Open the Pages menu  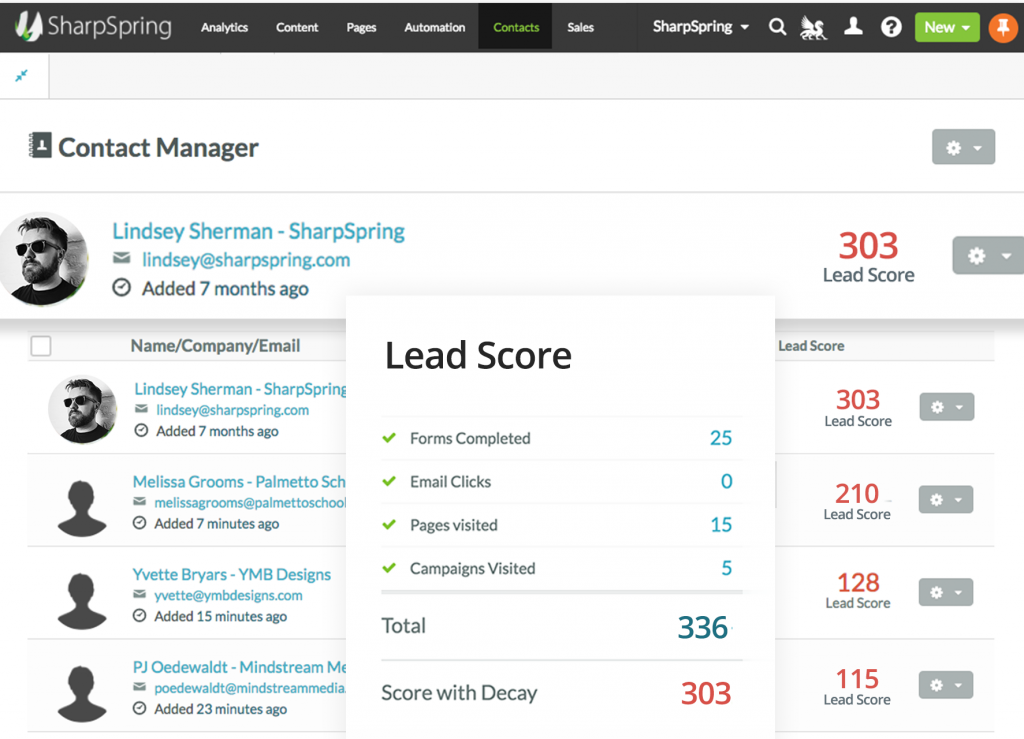tap(361, 27)
